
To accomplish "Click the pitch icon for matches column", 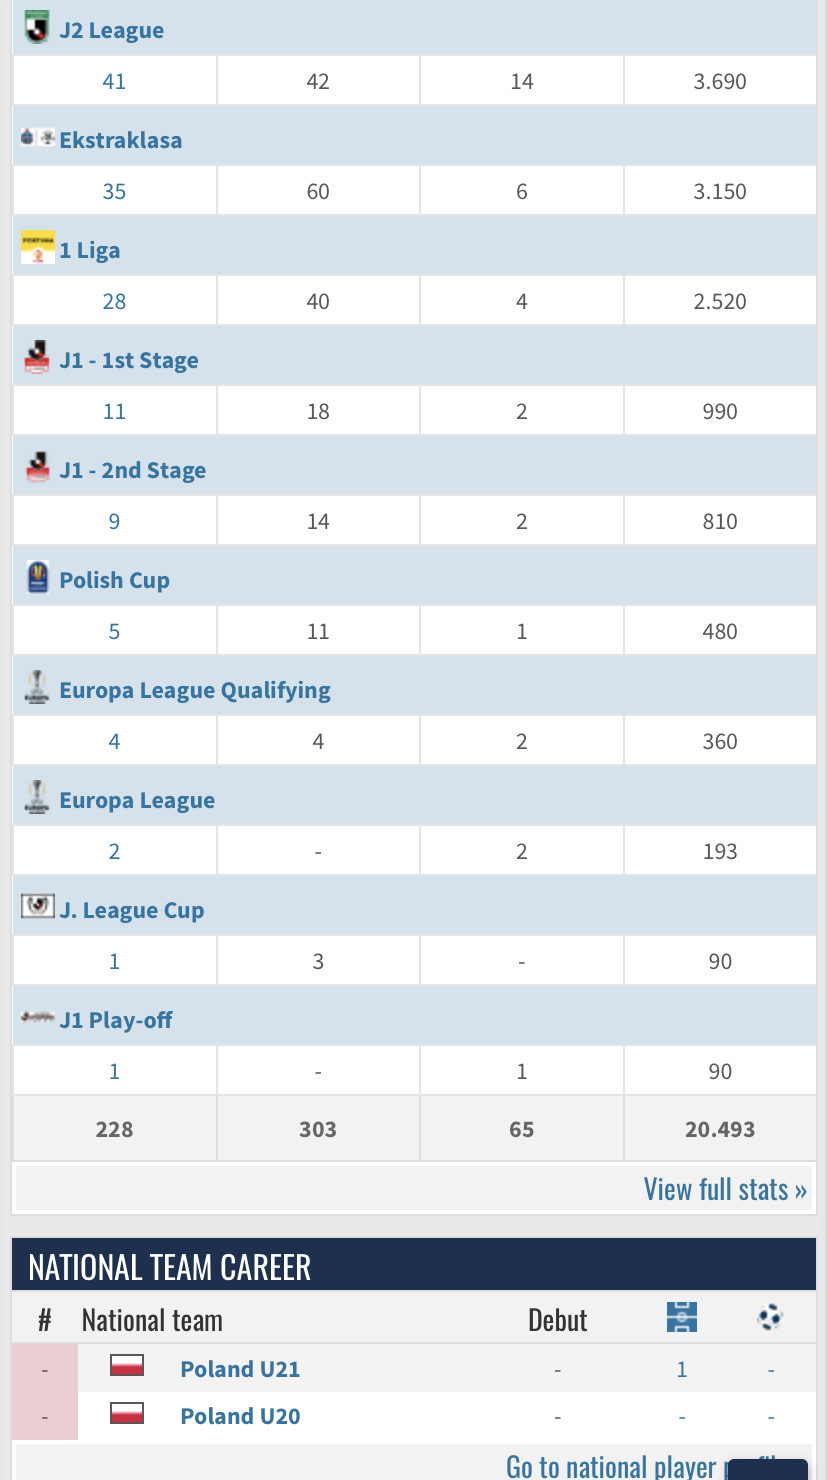I will [682, 1317].
